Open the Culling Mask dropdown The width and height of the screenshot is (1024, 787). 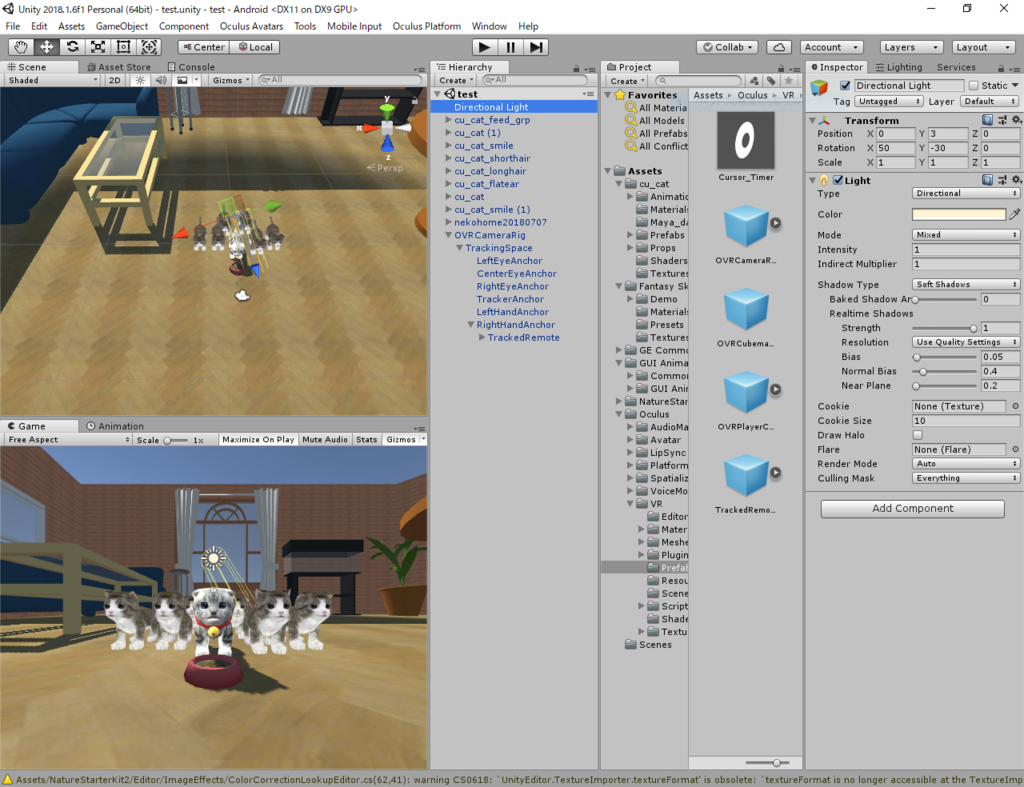point(966,478)
